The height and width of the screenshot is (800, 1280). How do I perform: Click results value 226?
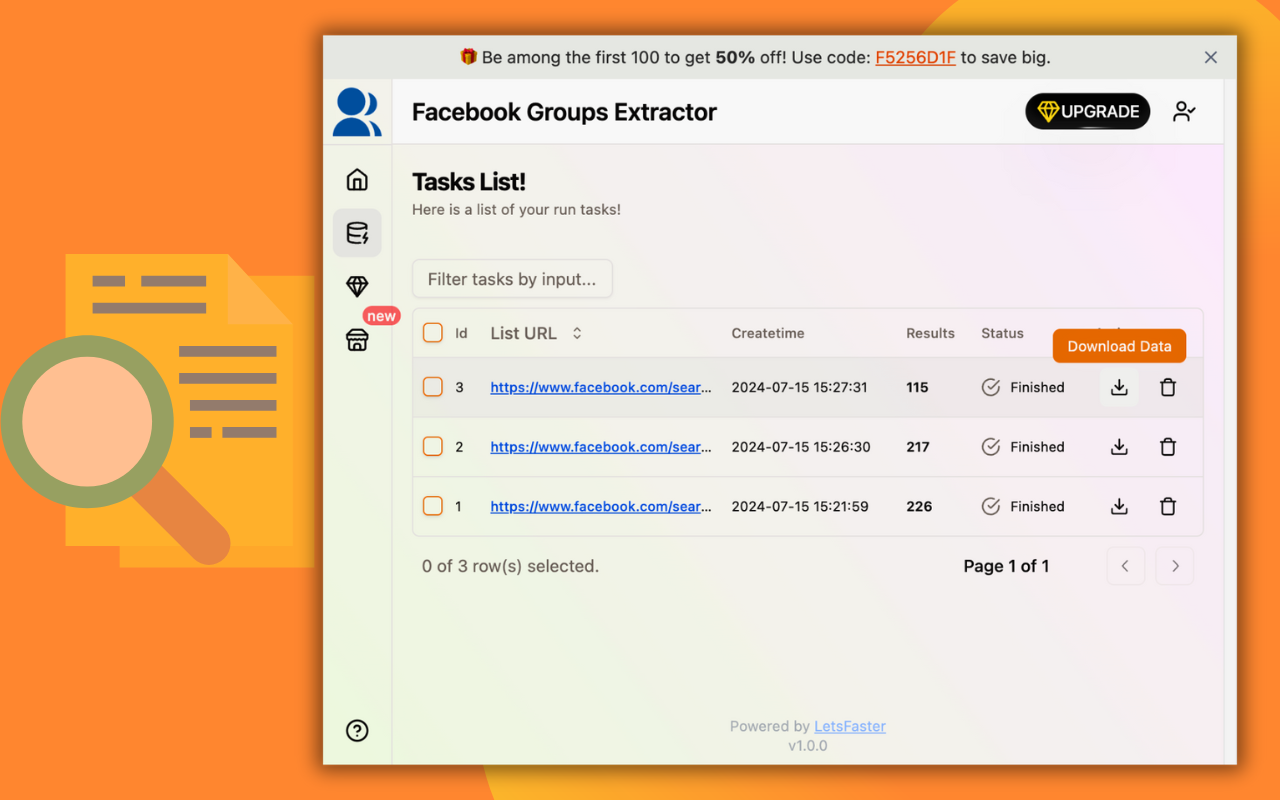tap(919, 507)
